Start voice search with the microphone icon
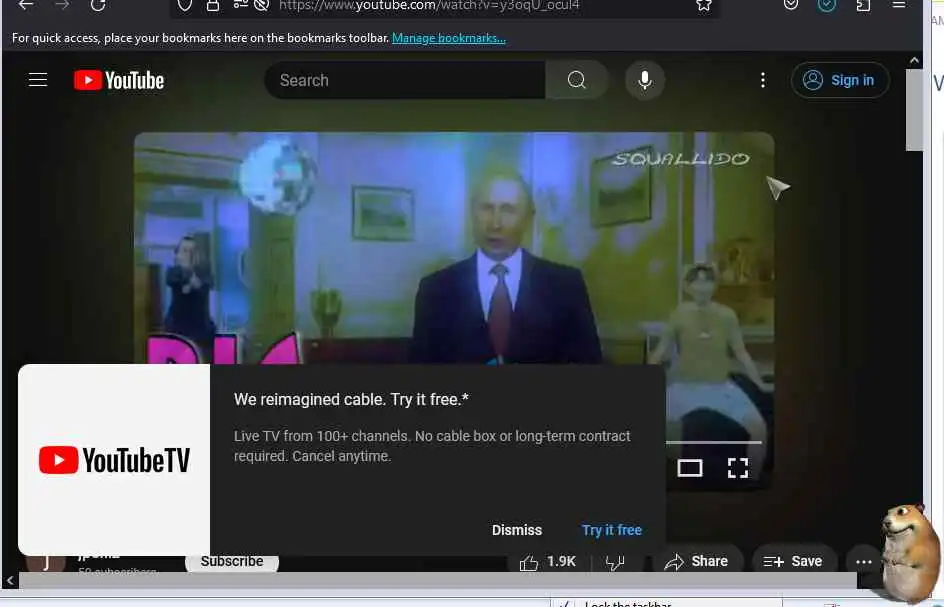 (x=645, y=80)
